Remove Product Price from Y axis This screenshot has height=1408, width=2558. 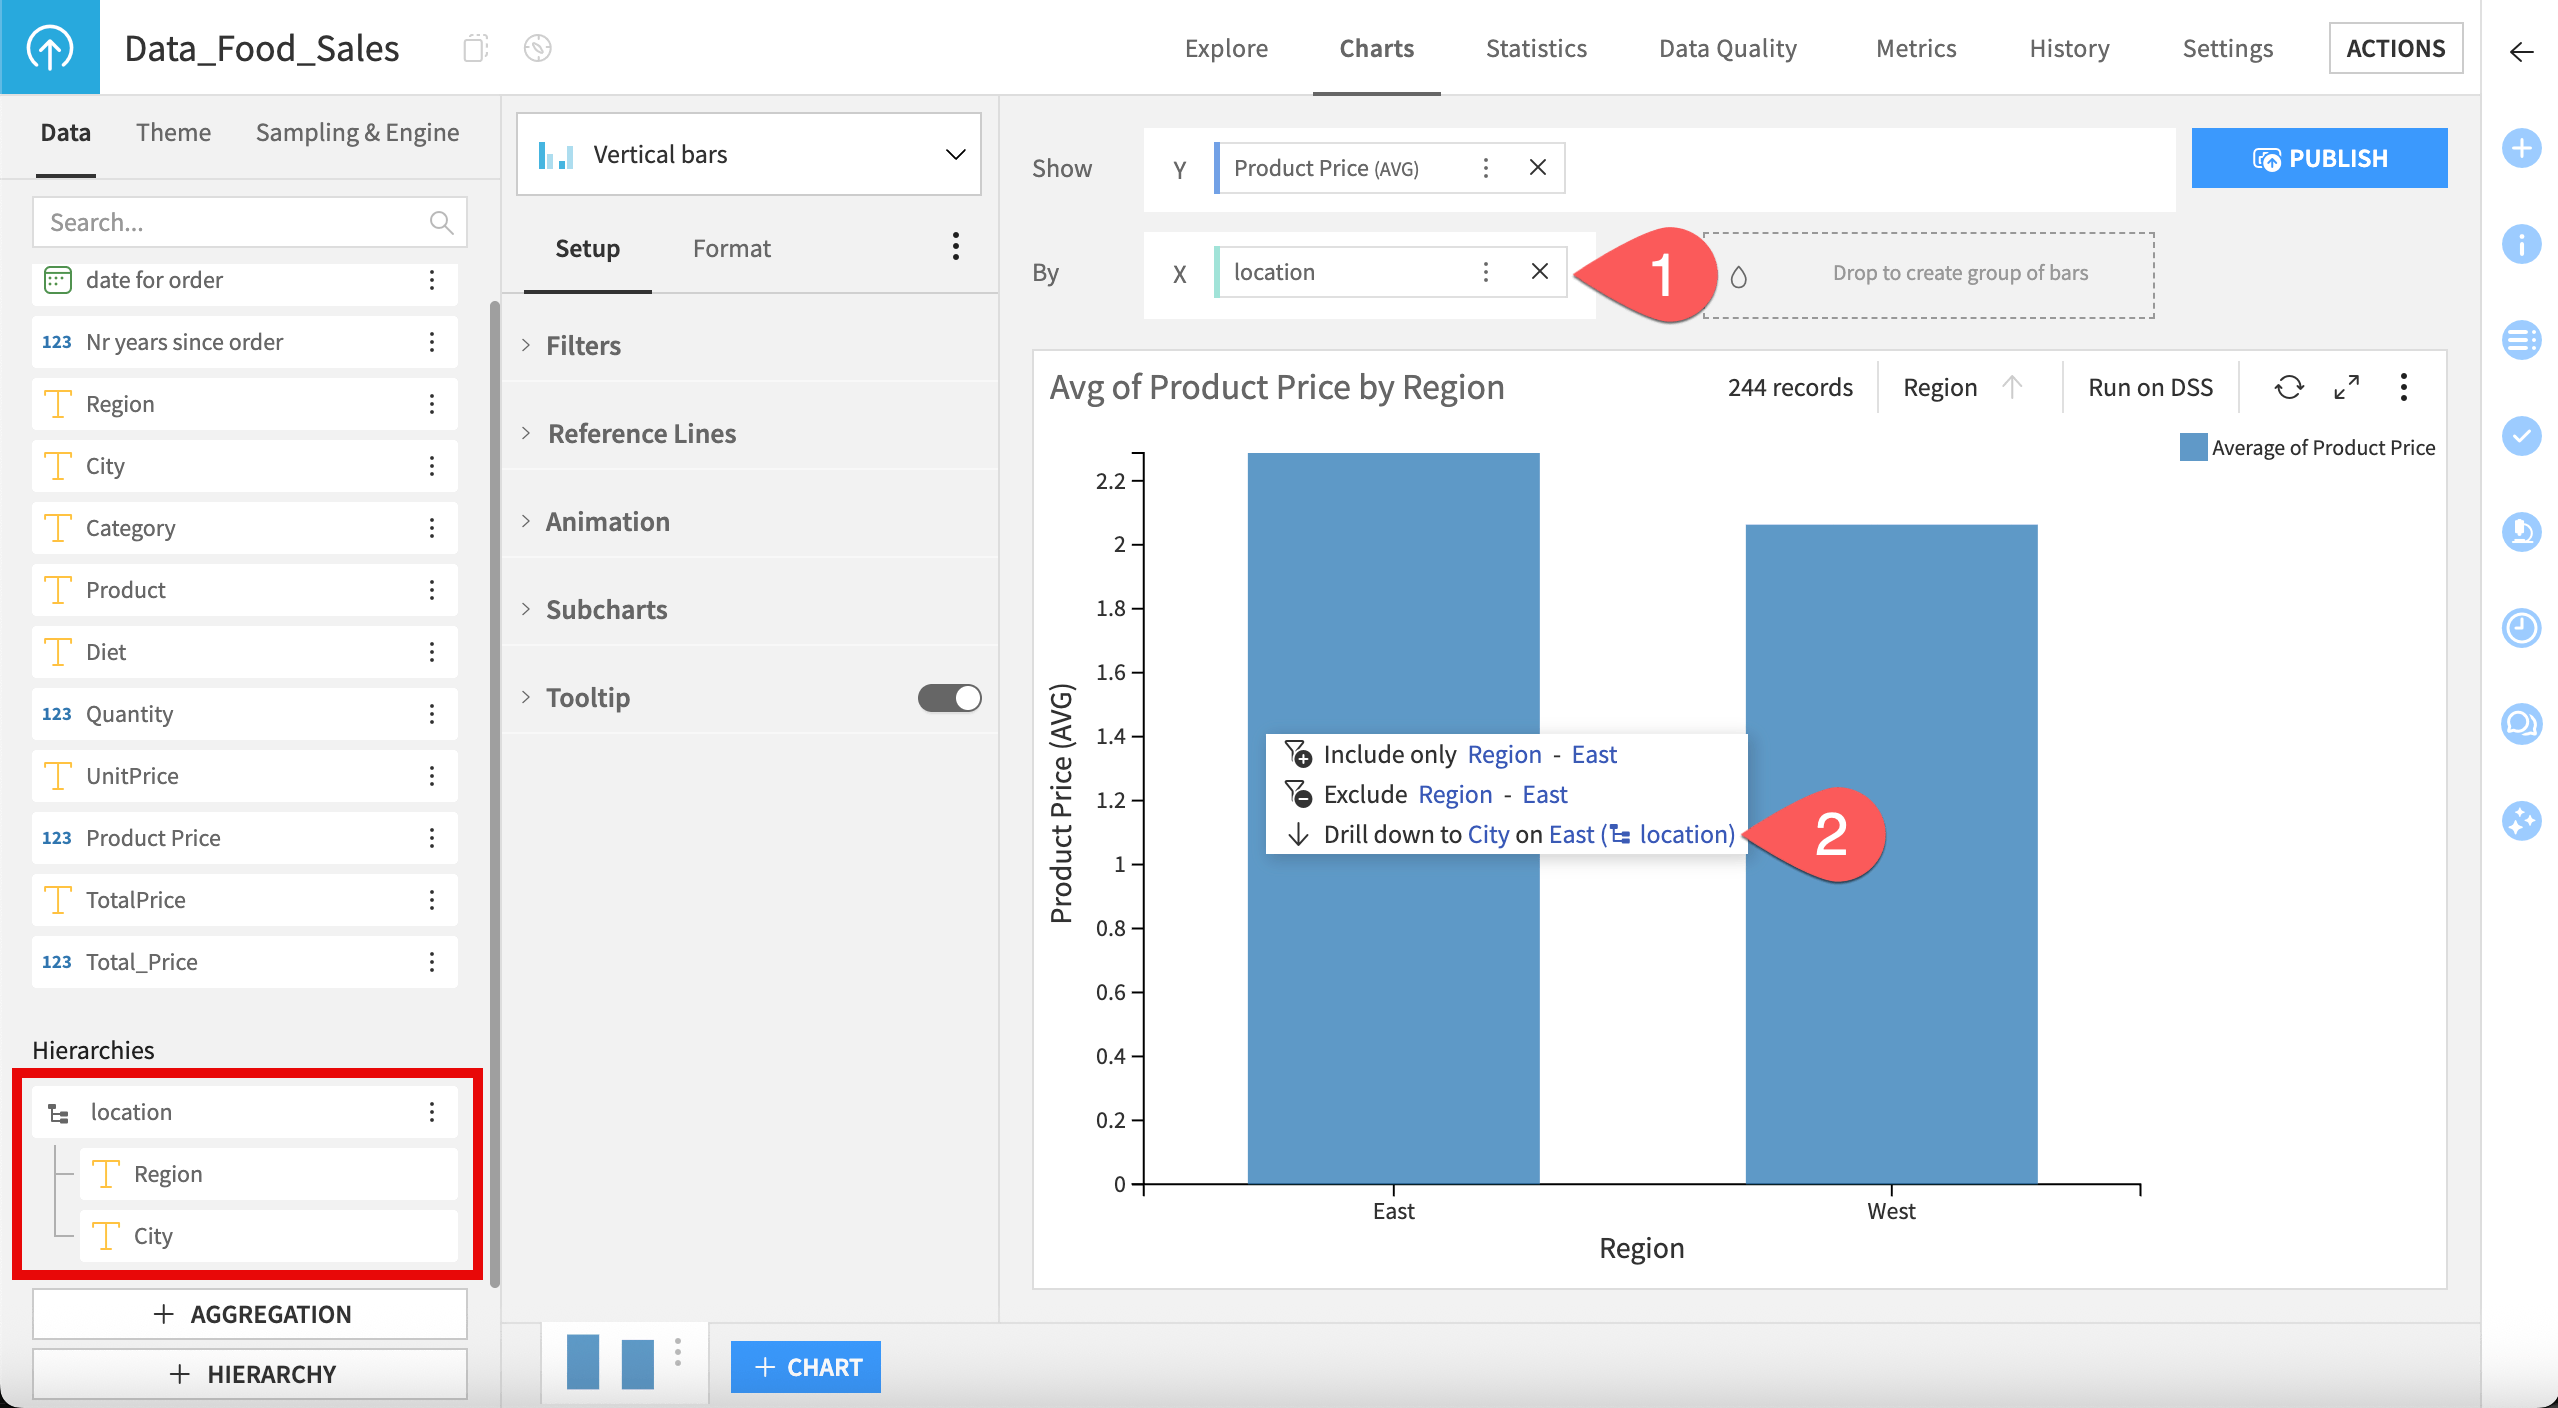click(x=1537, y=168)
